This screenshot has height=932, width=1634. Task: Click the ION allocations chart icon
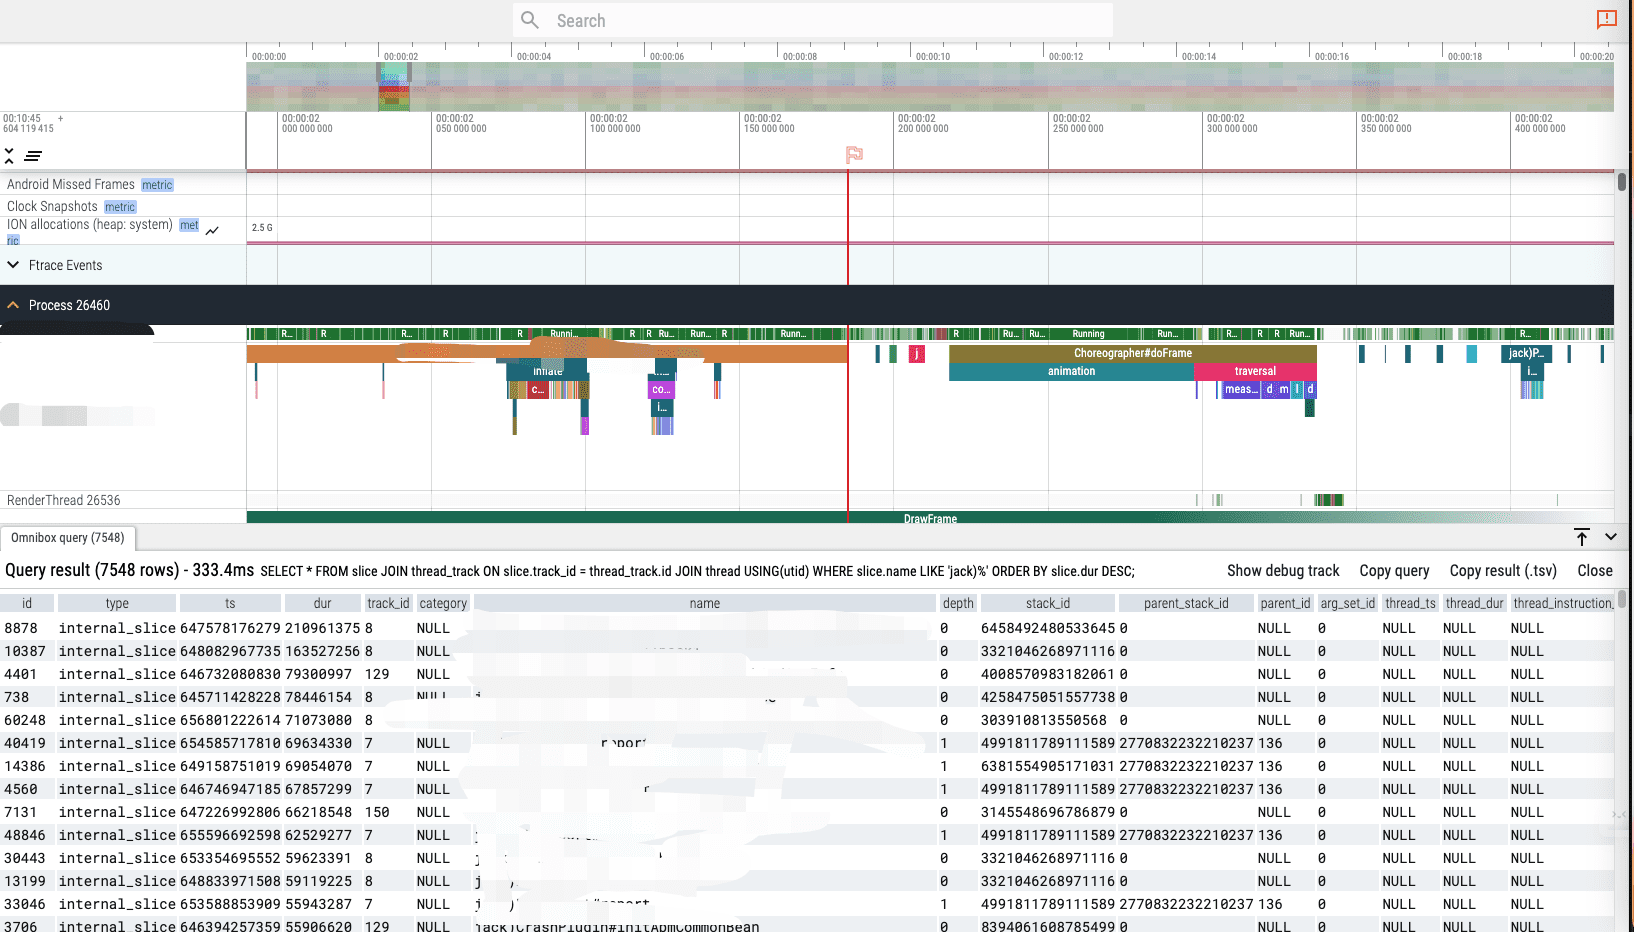[212, 230]
